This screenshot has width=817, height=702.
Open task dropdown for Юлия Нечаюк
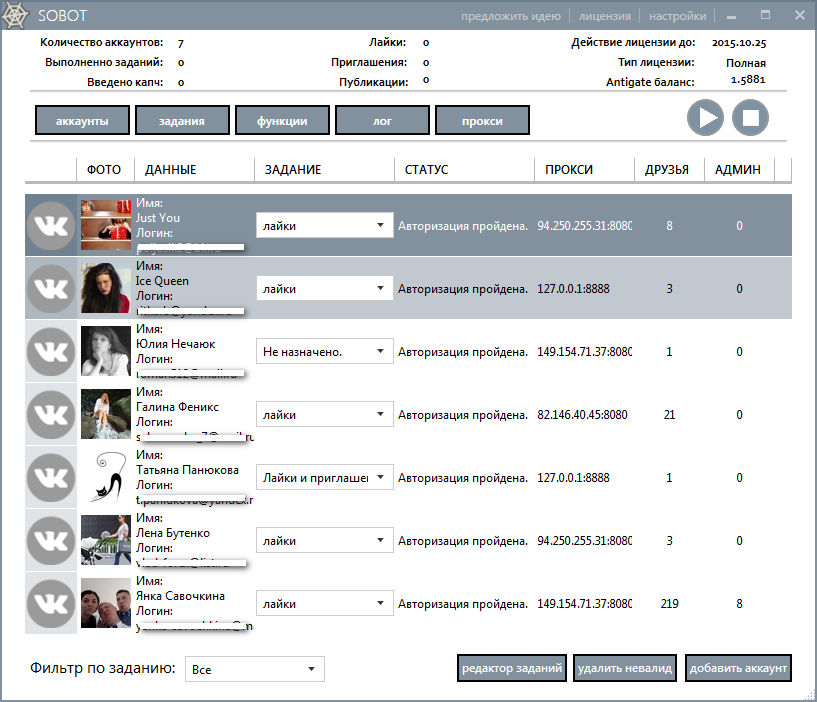click(x=324, y=352)
